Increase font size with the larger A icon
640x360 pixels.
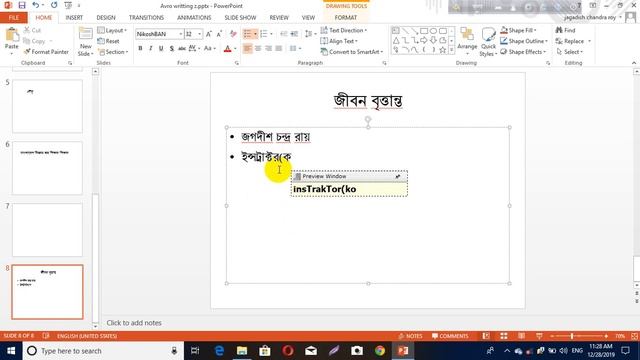209,34
